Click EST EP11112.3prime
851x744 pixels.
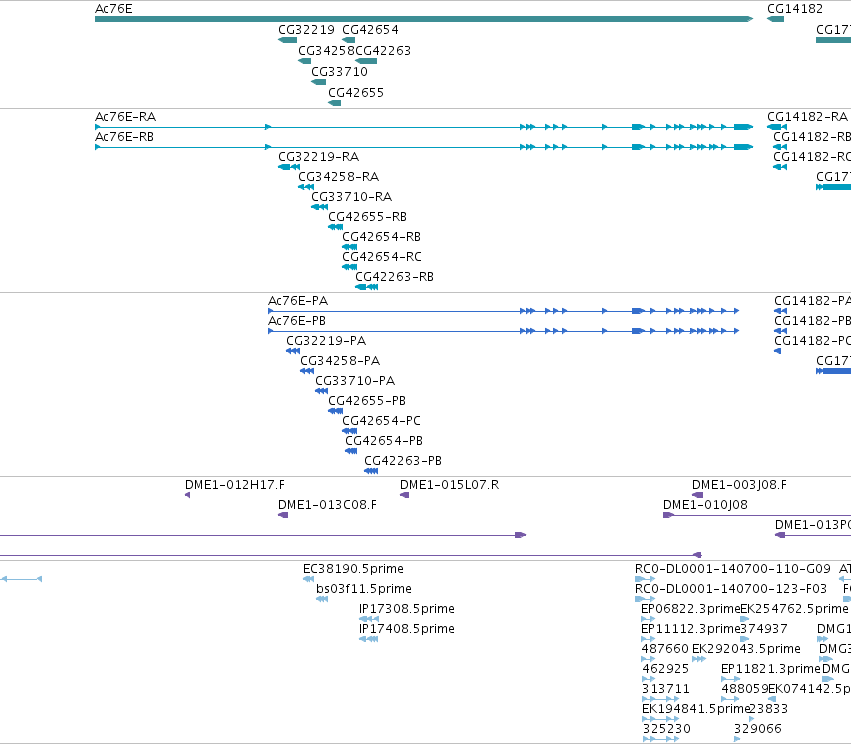point(648,639)
